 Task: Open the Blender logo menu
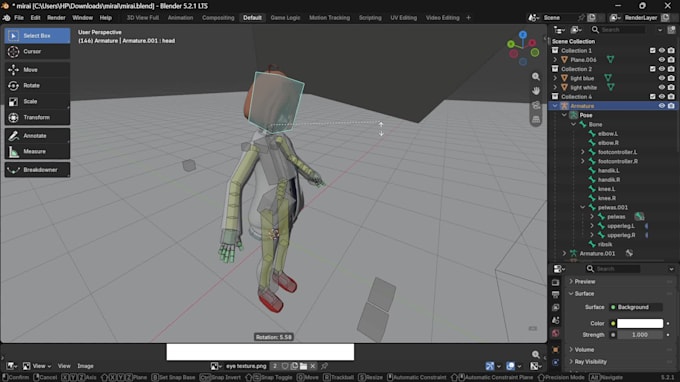pos(7,18)
